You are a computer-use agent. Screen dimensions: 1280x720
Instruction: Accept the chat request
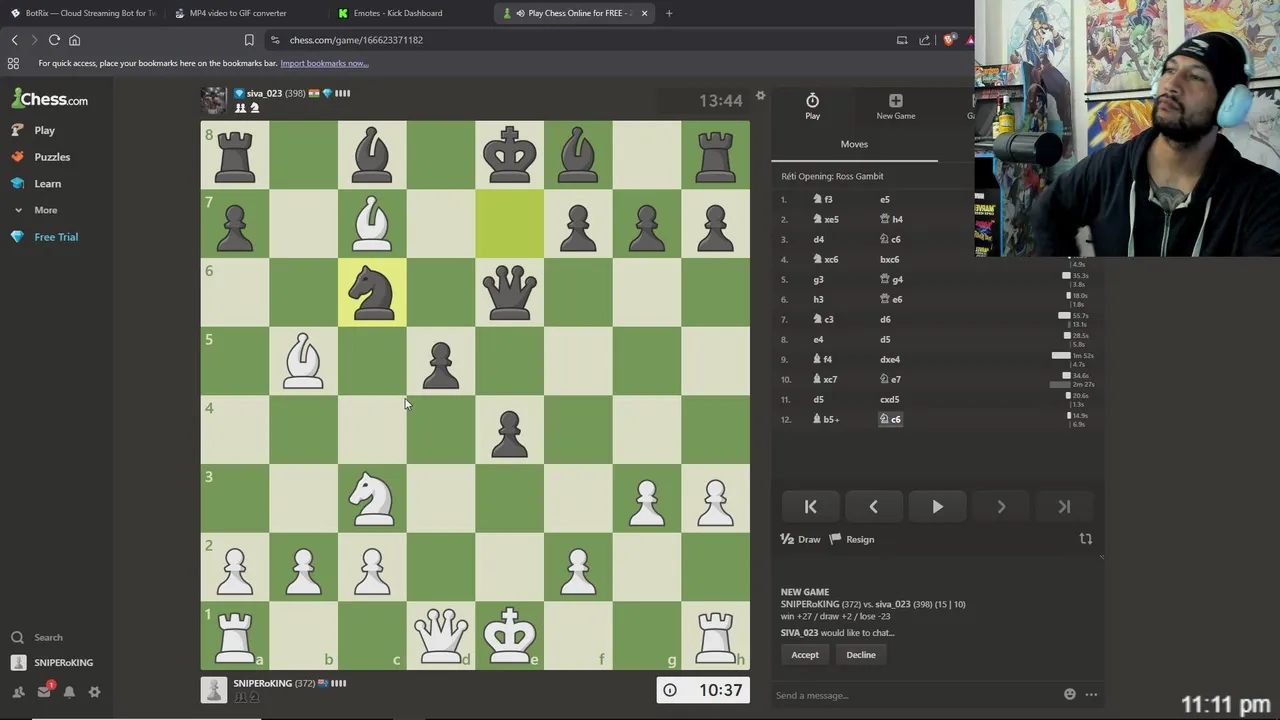click(805, 655)
